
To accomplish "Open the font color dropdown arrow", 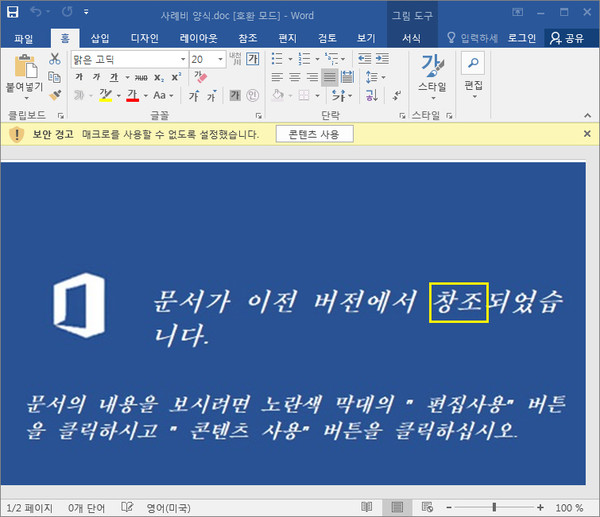I will click(145, 96).
